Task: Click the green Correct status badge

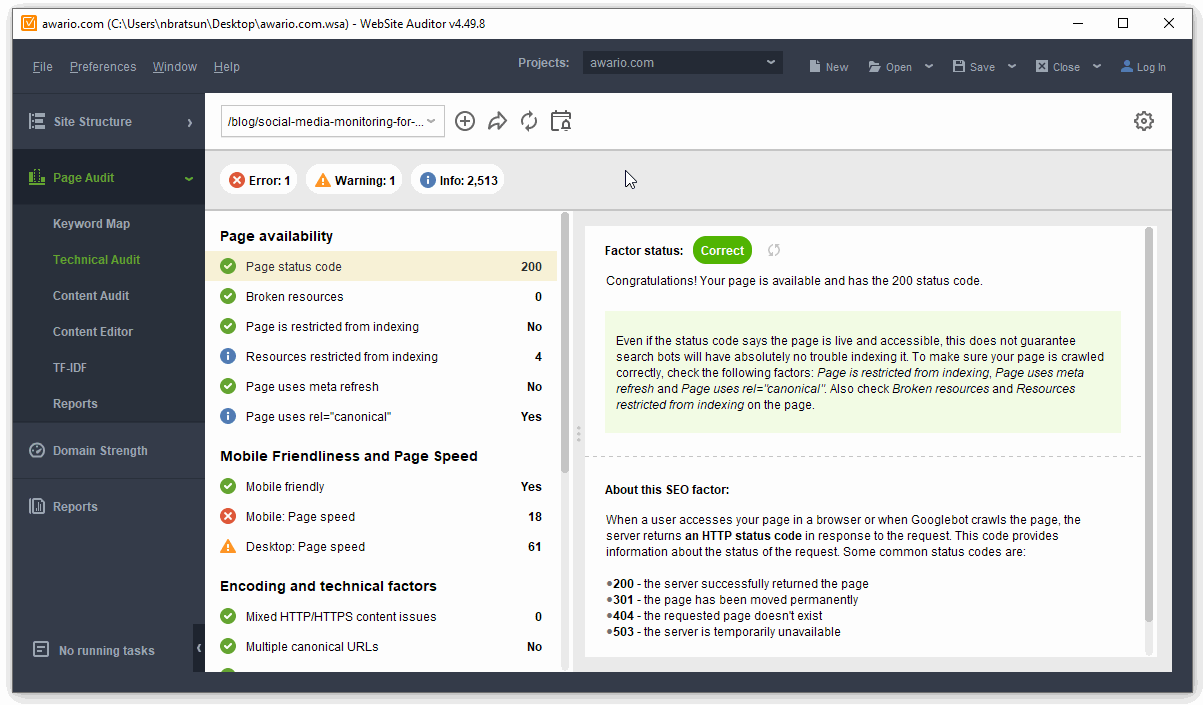Action: point(722,251)
